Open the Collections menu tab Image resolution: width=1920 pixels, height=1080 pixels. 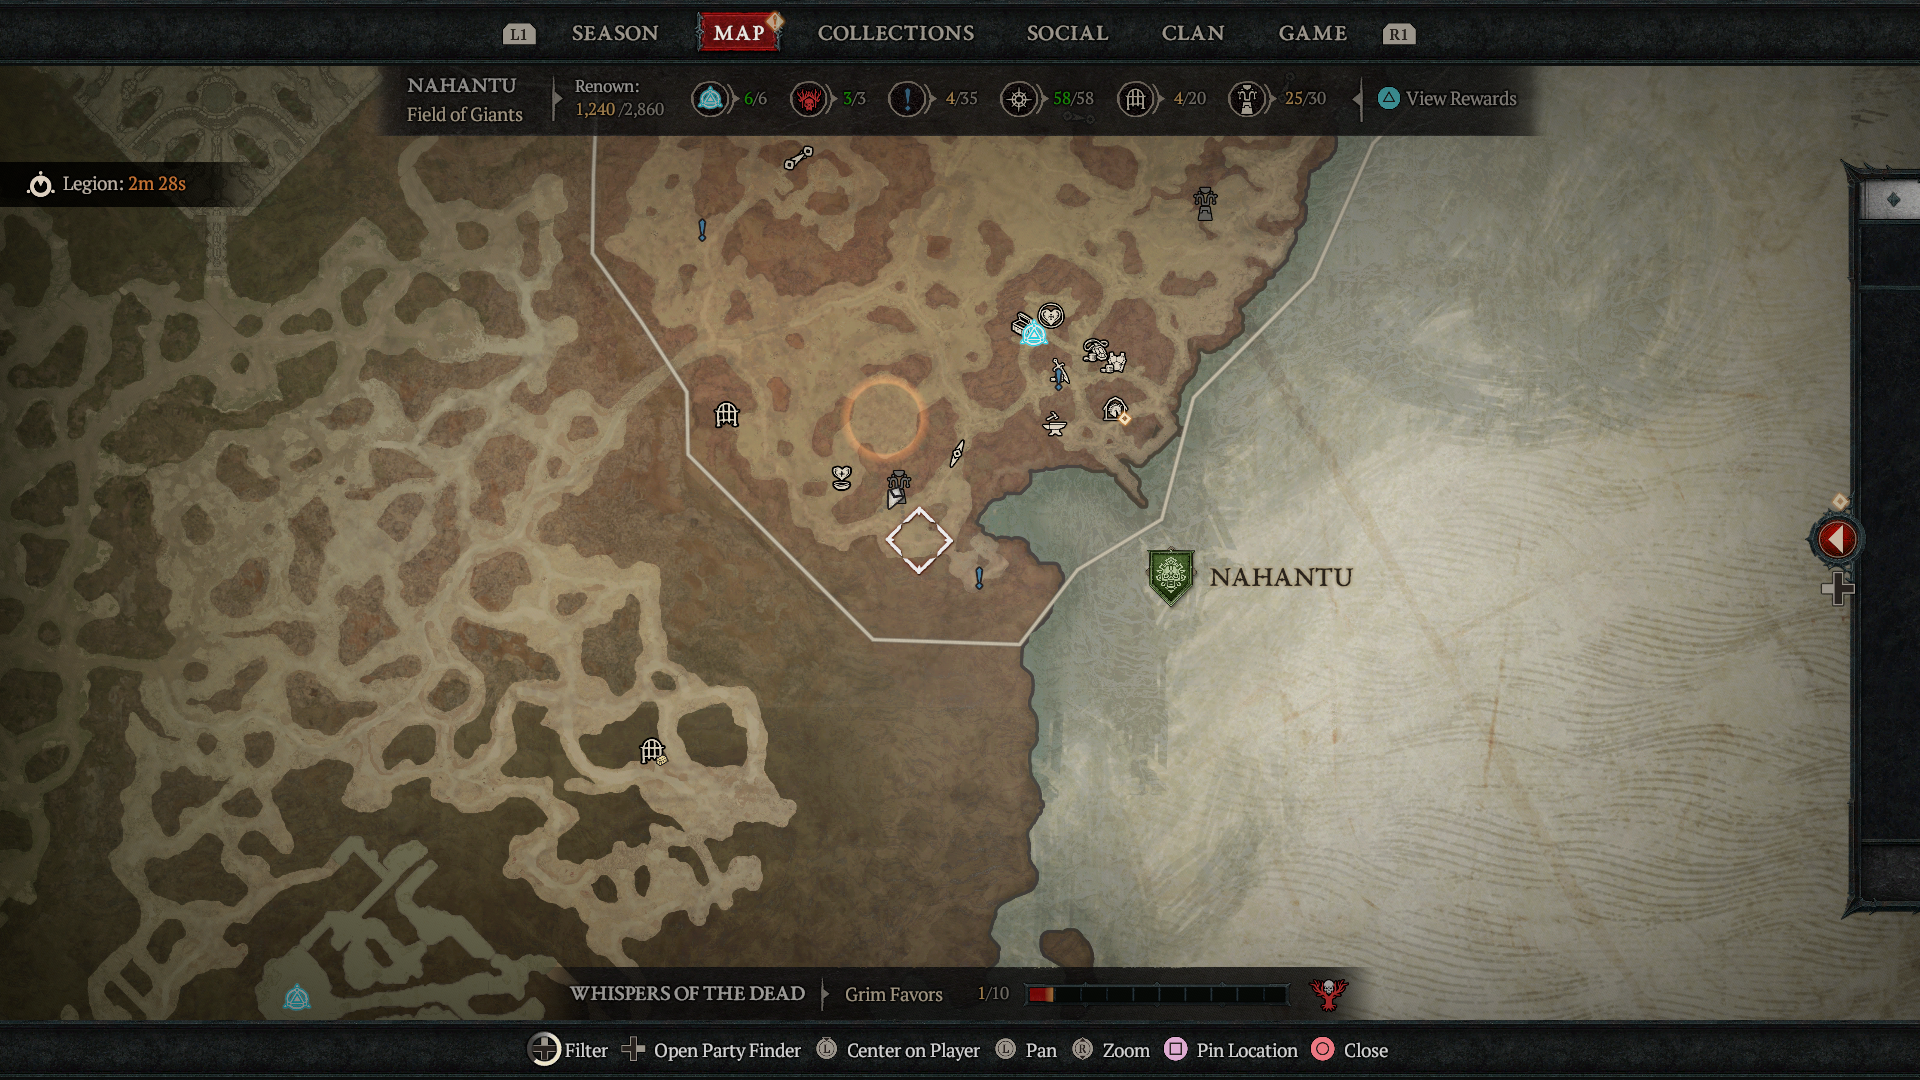click(895, 33)
